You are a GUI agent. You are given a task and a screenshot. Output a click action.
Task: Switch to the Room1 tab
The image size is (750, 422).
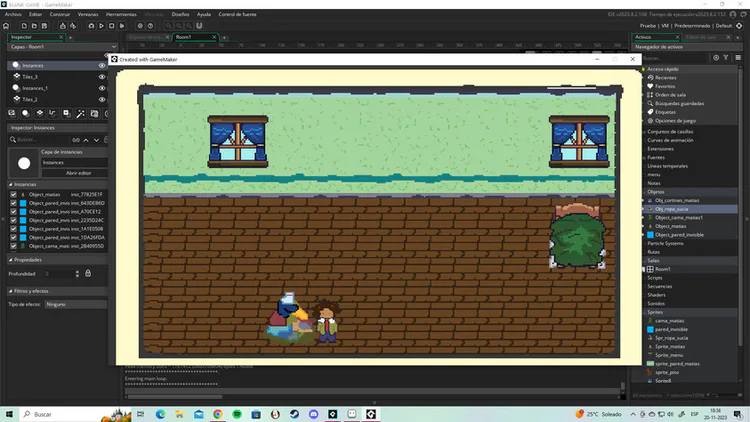[x=184, y=37]
